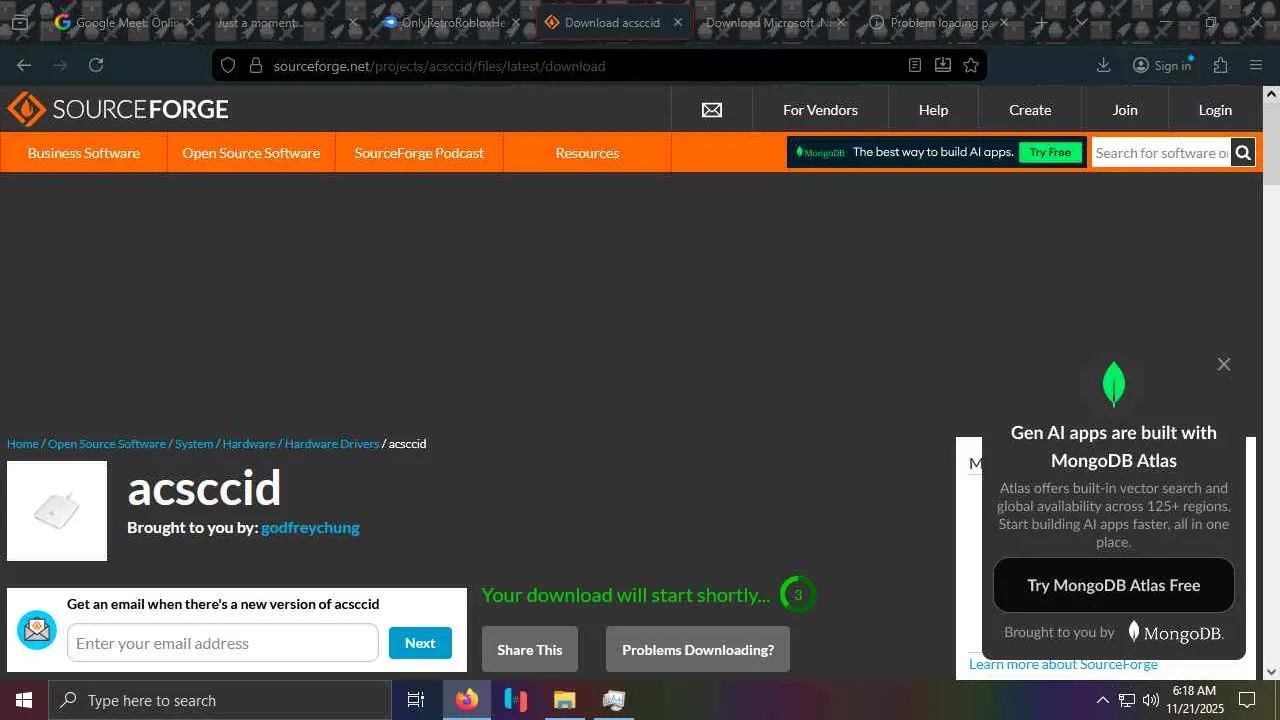Open Task View on the taskbar
This screenshot has width=1280, height=720.
pos(416,700)
